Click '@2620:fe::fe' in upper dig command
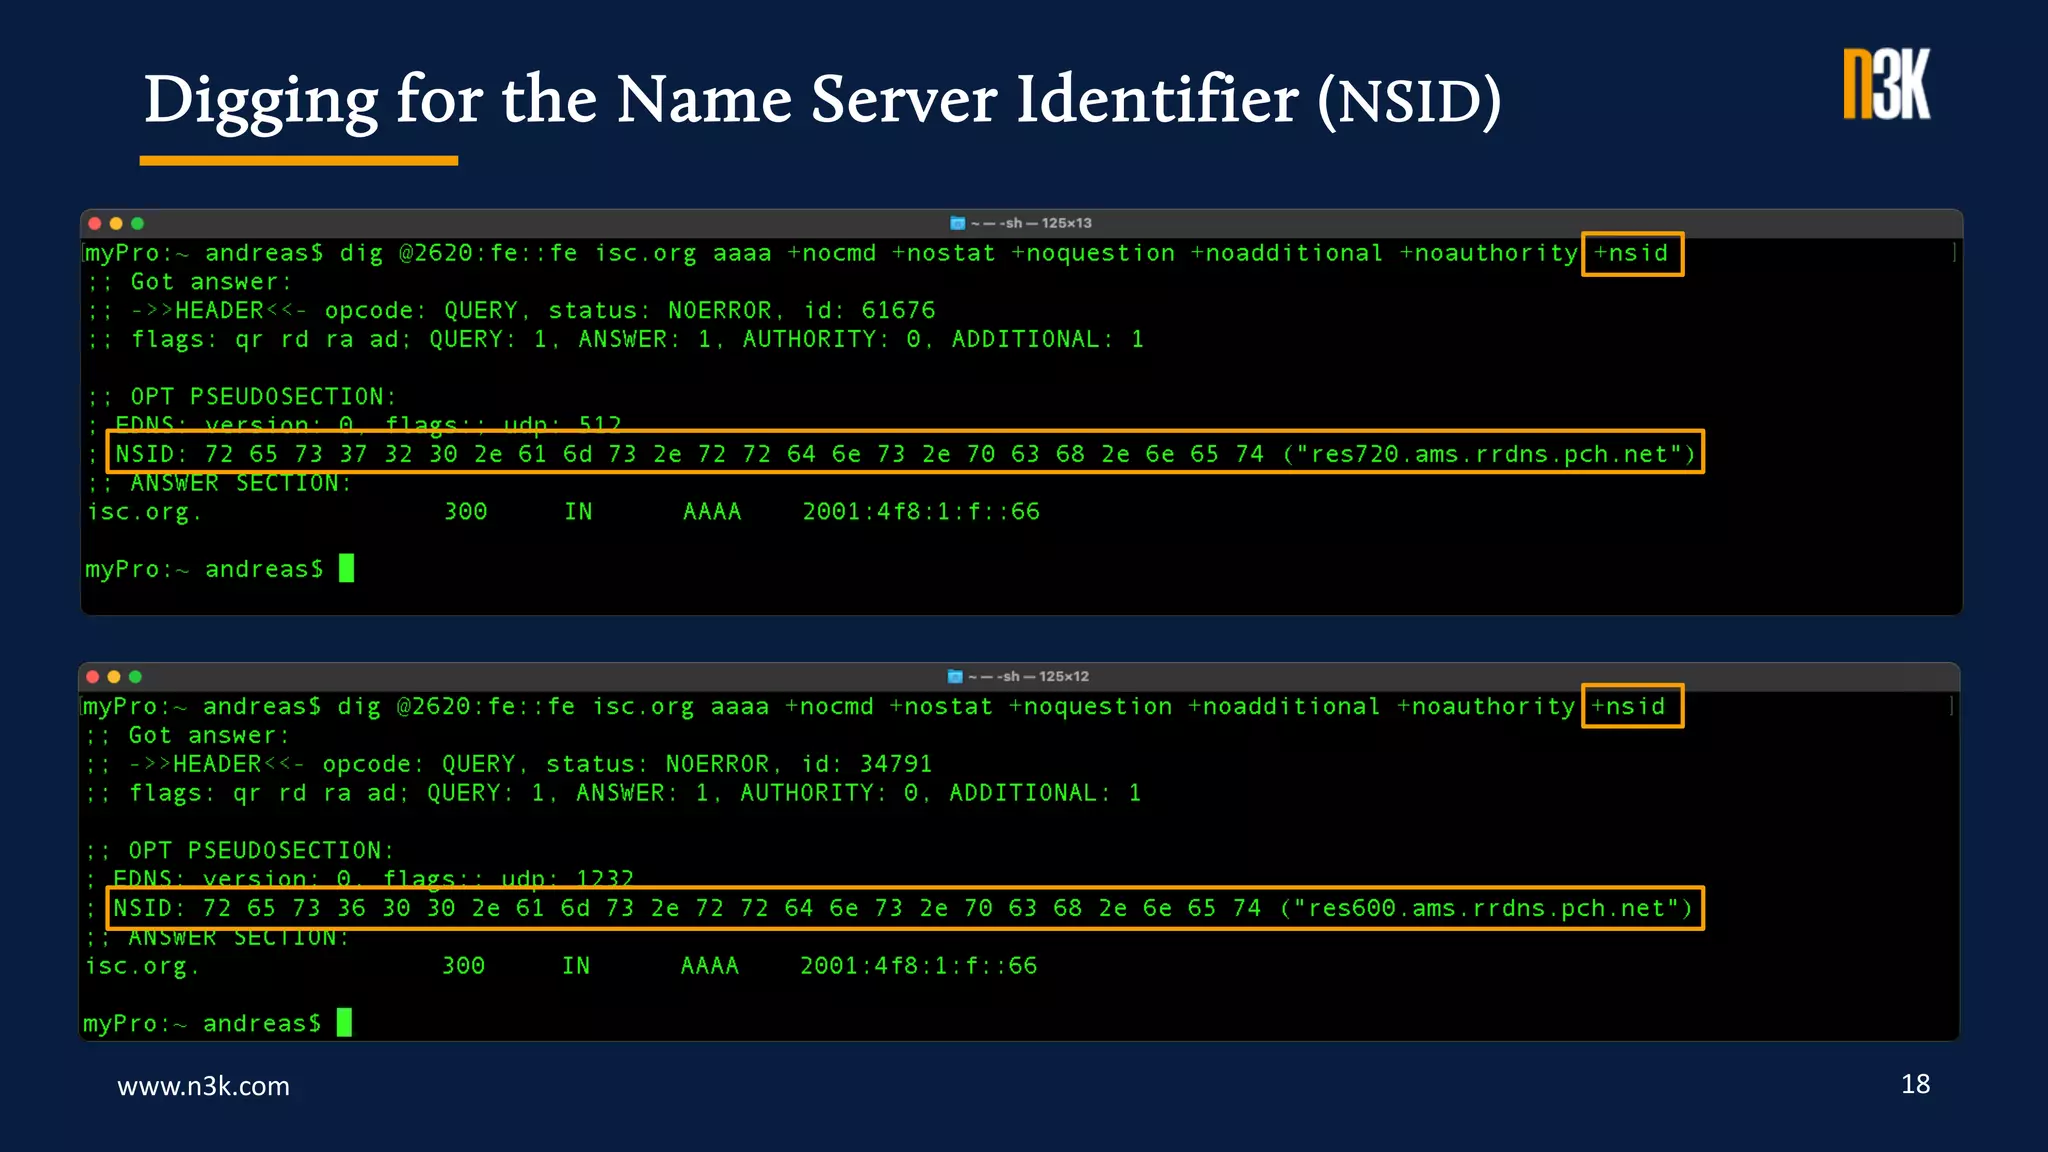 [488, 254]
